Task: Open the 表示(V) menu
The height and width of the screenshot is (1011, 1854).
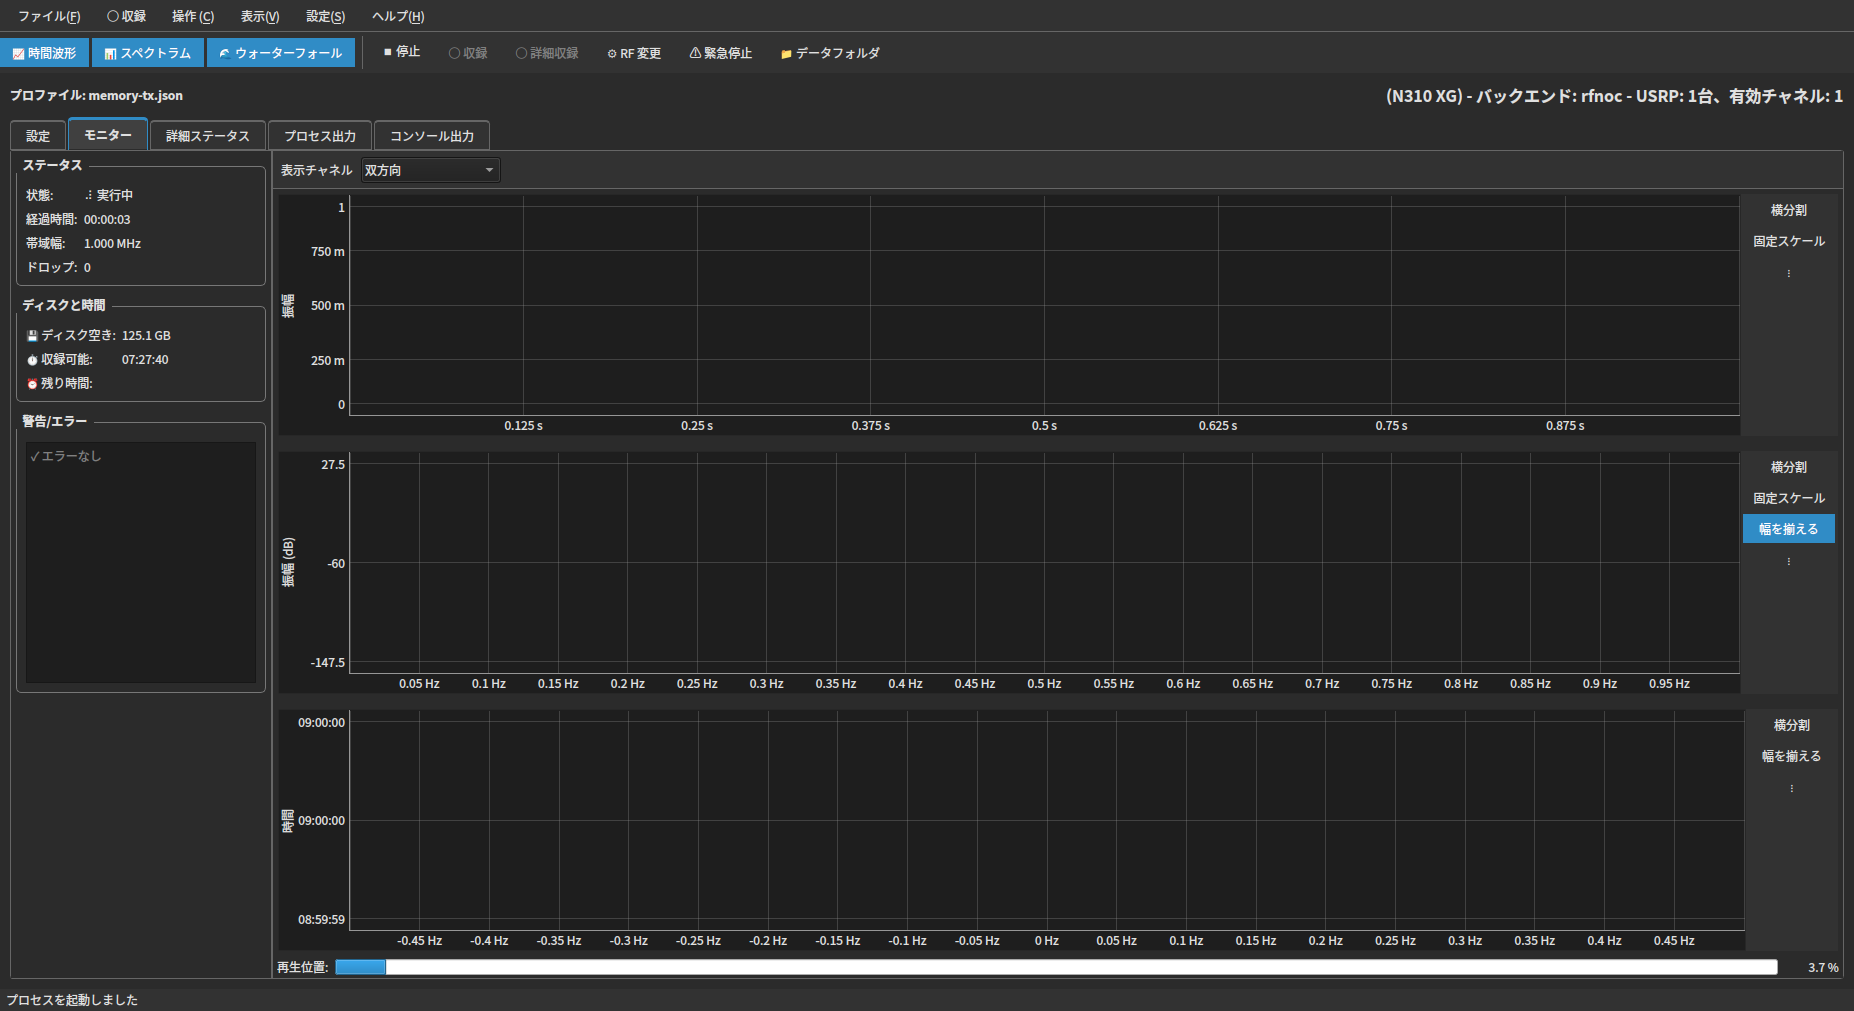Action: [260, 16]
